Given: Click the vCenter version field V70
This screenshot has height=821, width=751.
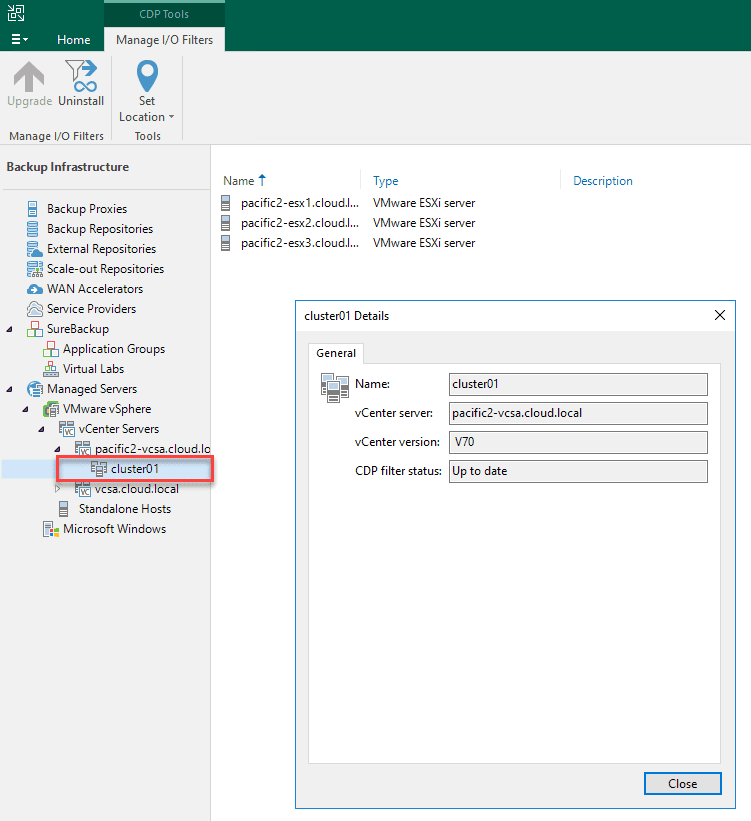Looking at the screenshot, I should 578,442.
